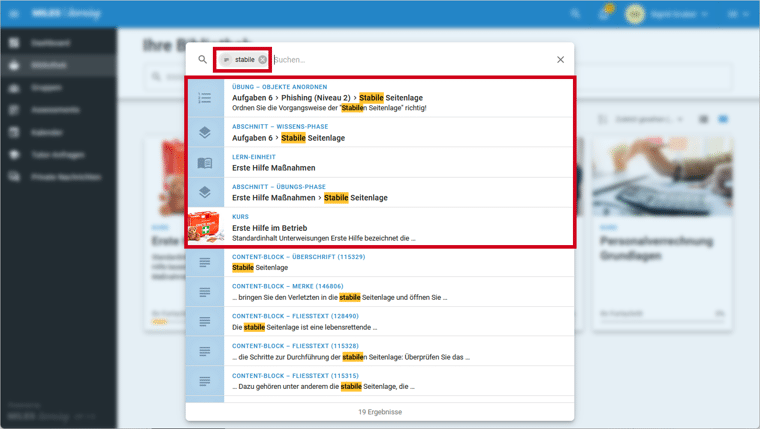
Task: Open course thumbnail Erste Hilfe im Betrieb
Action: tap(205, 227)
